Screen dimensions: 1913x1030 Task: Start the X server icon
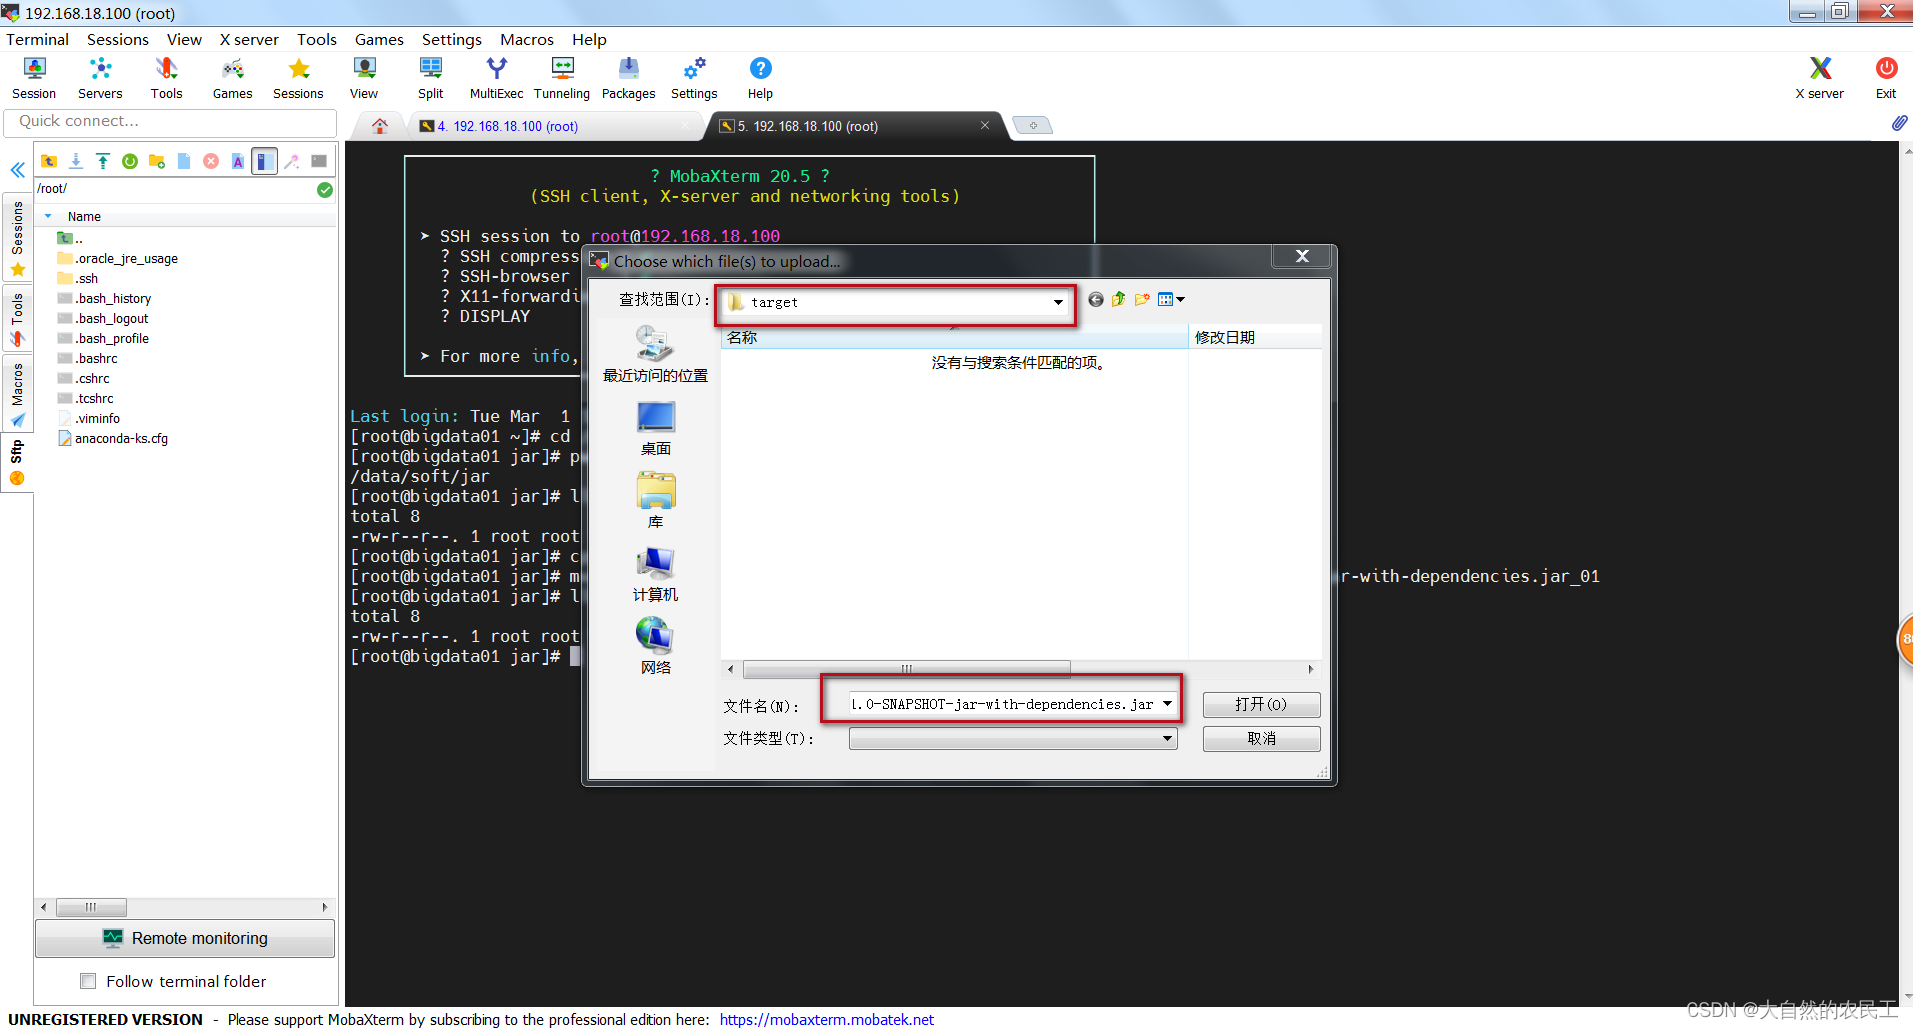coord(1819,78)
